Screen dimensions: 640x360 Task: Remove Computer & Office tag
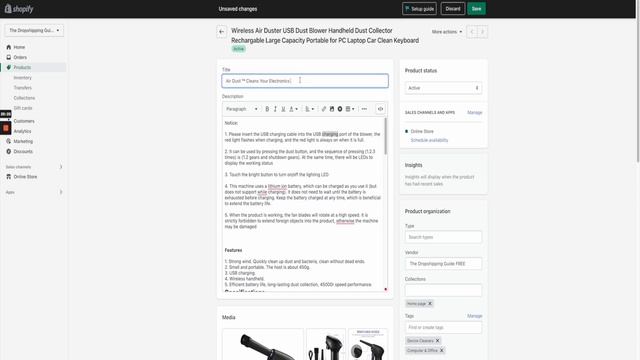(x=442, y=351)
